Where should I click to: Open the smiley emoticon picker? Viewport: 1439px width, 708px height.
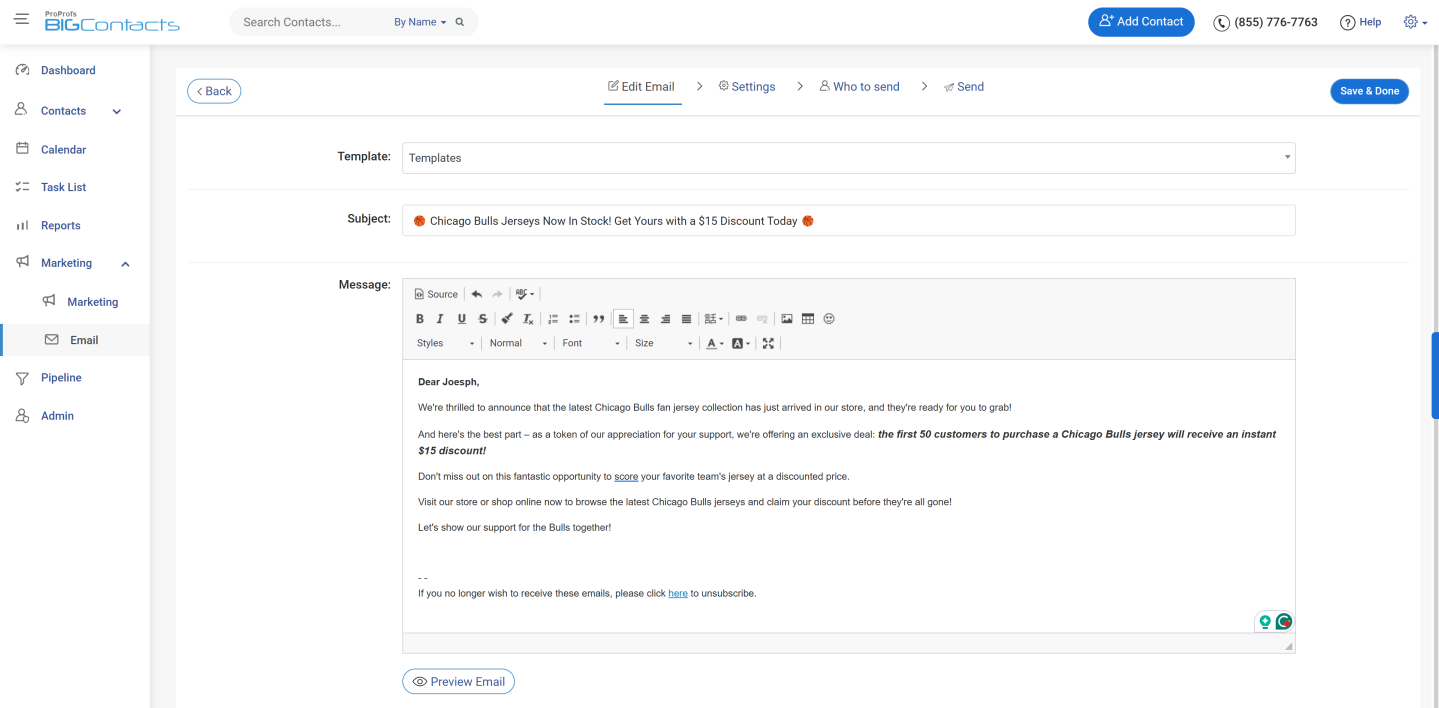click(x=829, y=319)
